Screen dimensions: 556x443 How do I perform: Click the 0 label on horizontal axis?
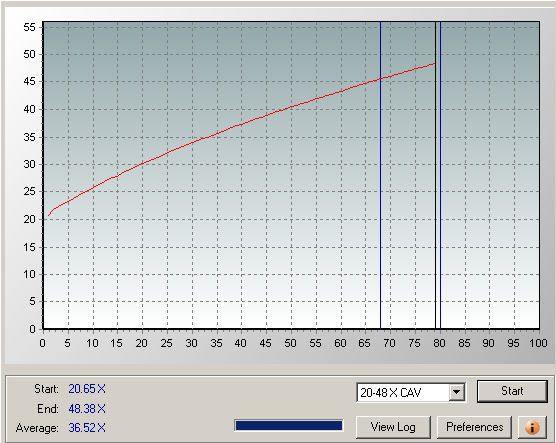click(x=43, y=343)
